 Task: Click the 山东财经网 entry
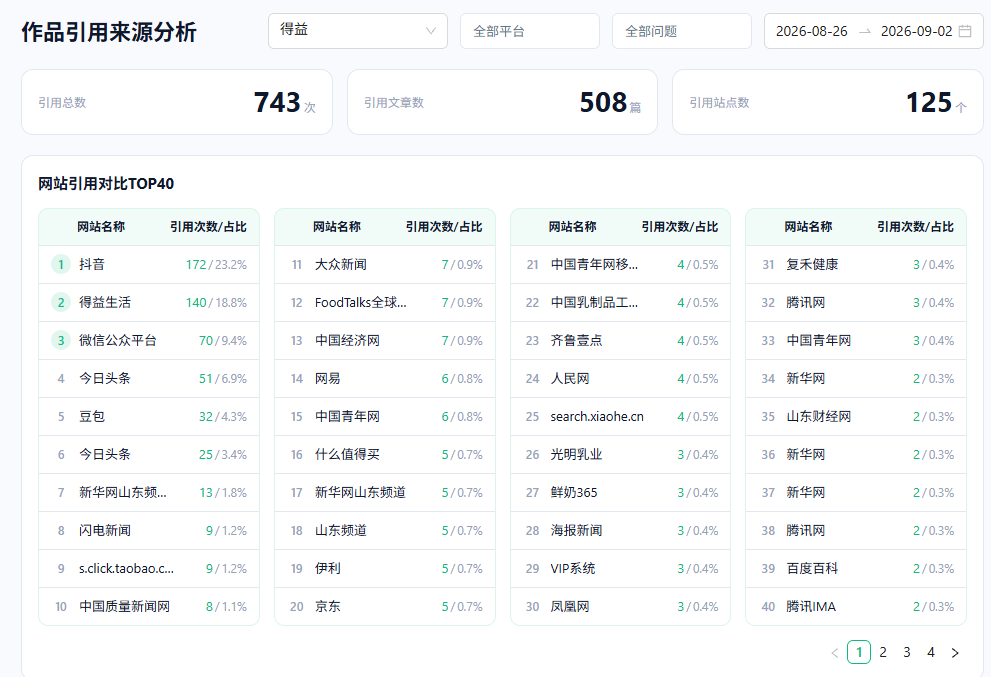pyautogui.click(x=818, y=417)
